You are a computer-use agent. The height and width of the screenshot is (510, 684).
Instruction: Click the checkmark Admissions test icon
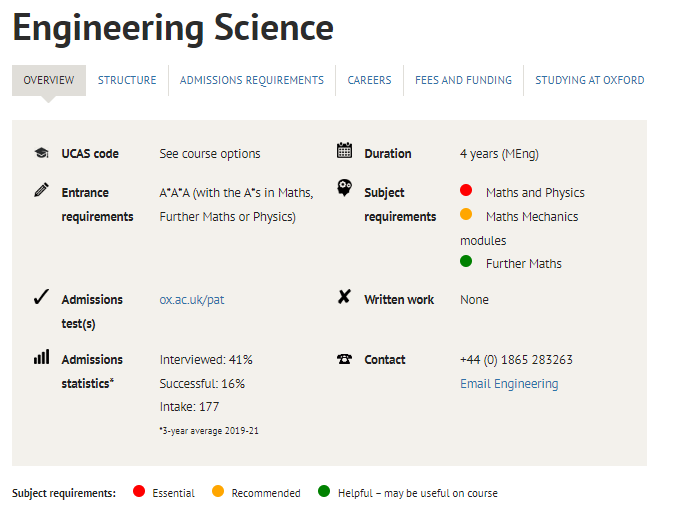(41, 297)
